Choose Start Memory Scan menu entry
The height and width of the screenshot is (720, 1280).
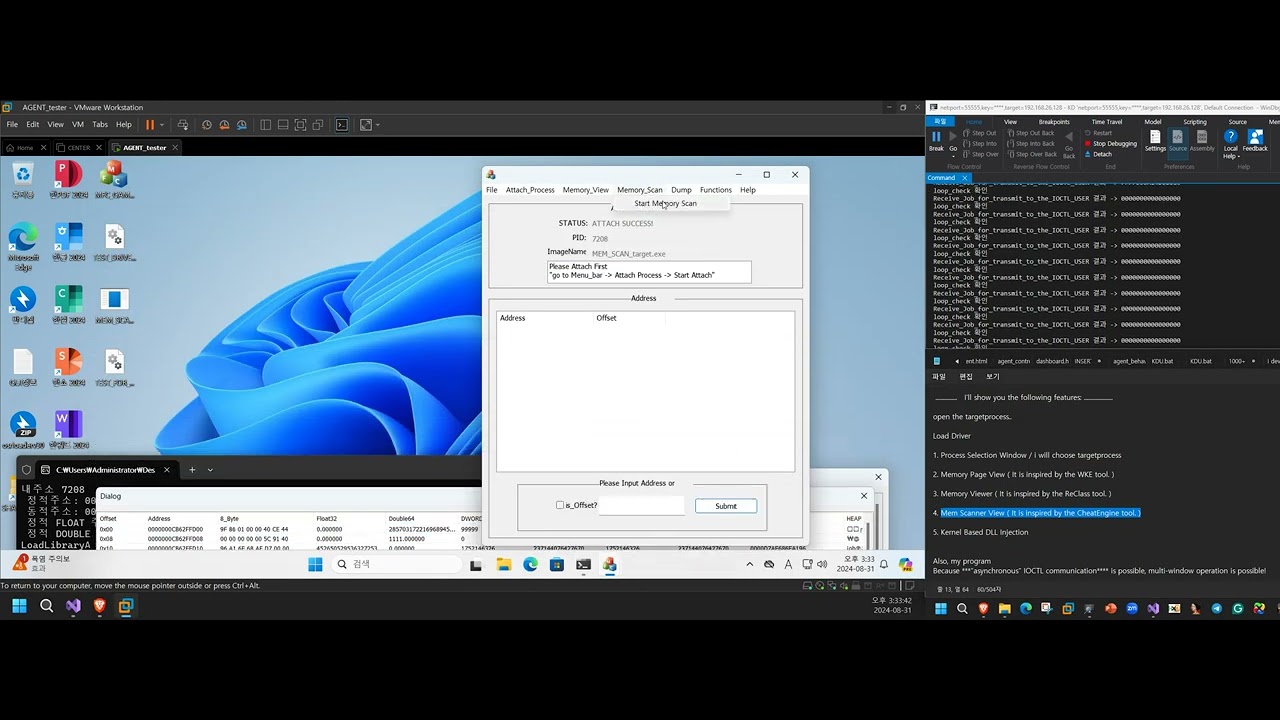point(665,203)
